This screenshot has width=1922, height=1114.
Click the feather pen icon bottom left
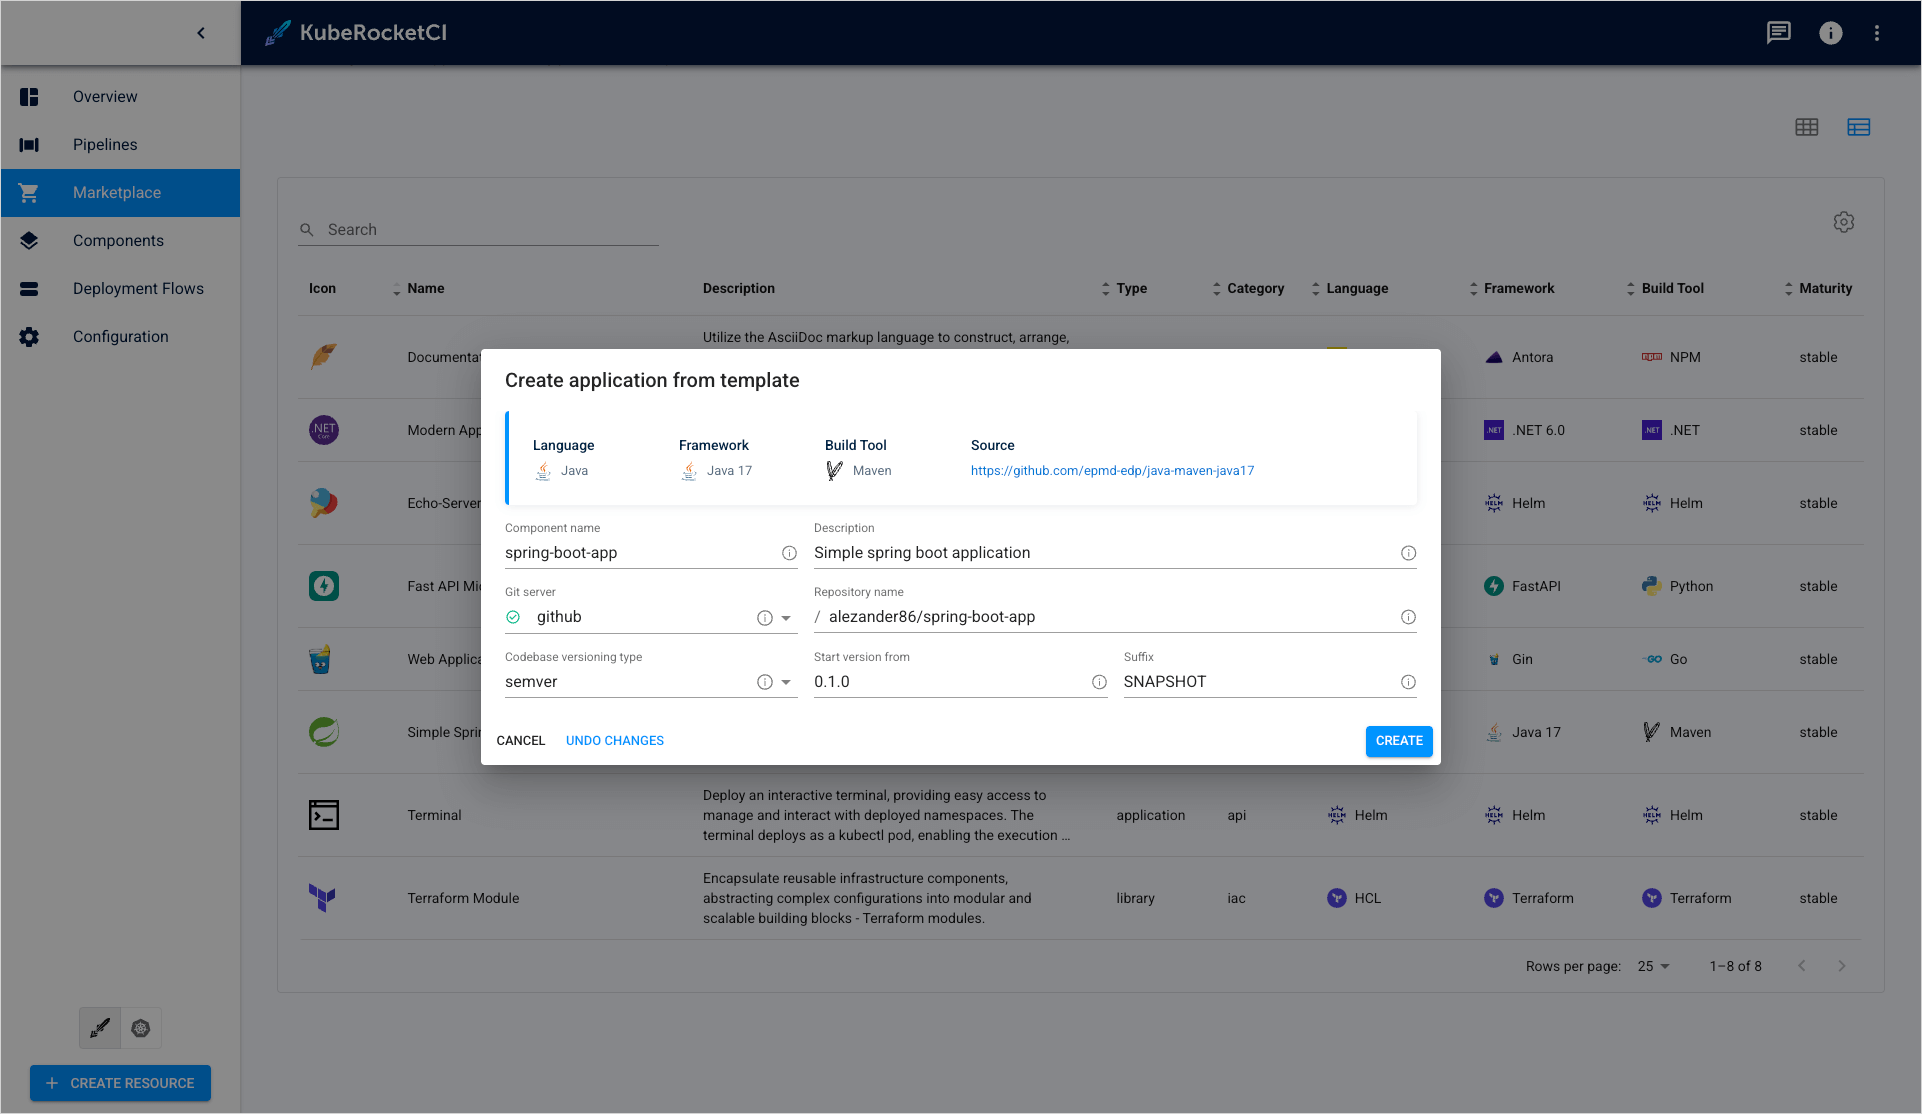point(99,1027)
